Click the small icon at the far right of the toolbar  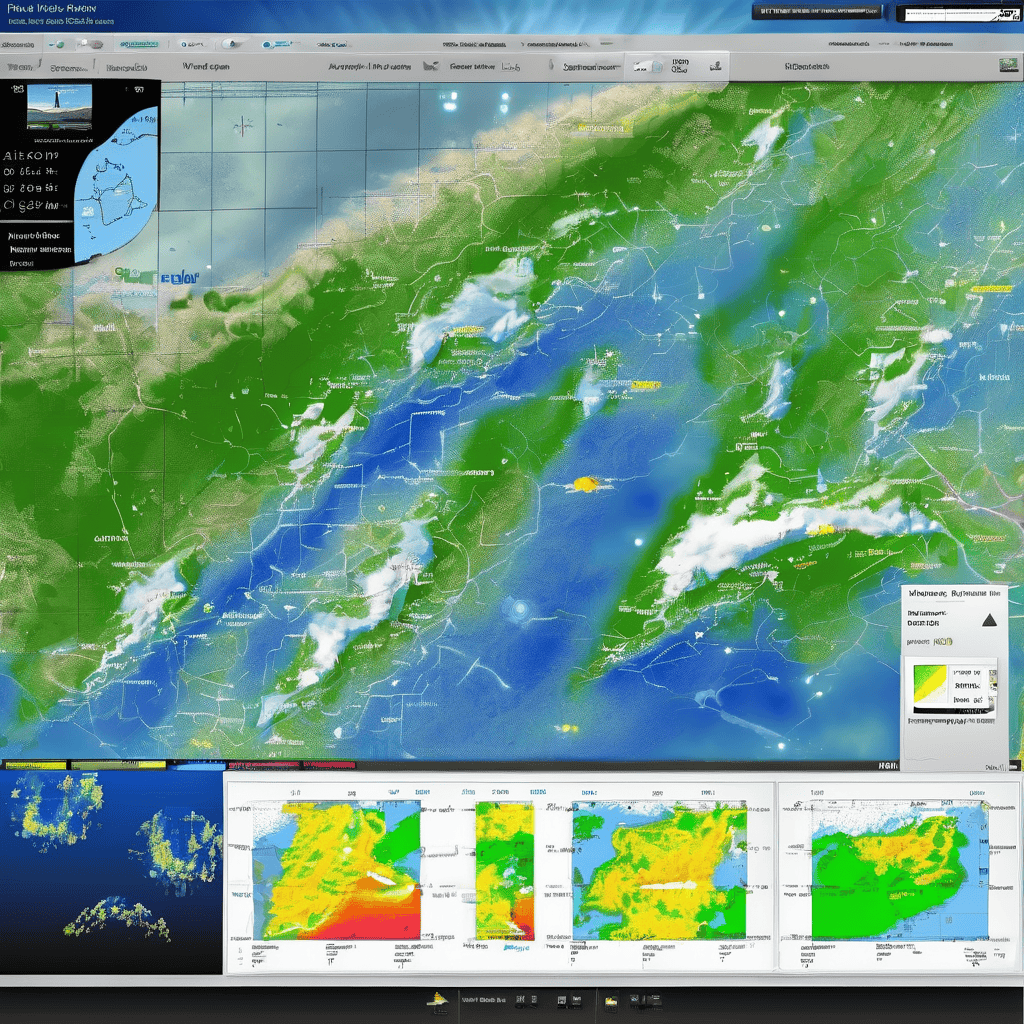tap(1006, 66)
